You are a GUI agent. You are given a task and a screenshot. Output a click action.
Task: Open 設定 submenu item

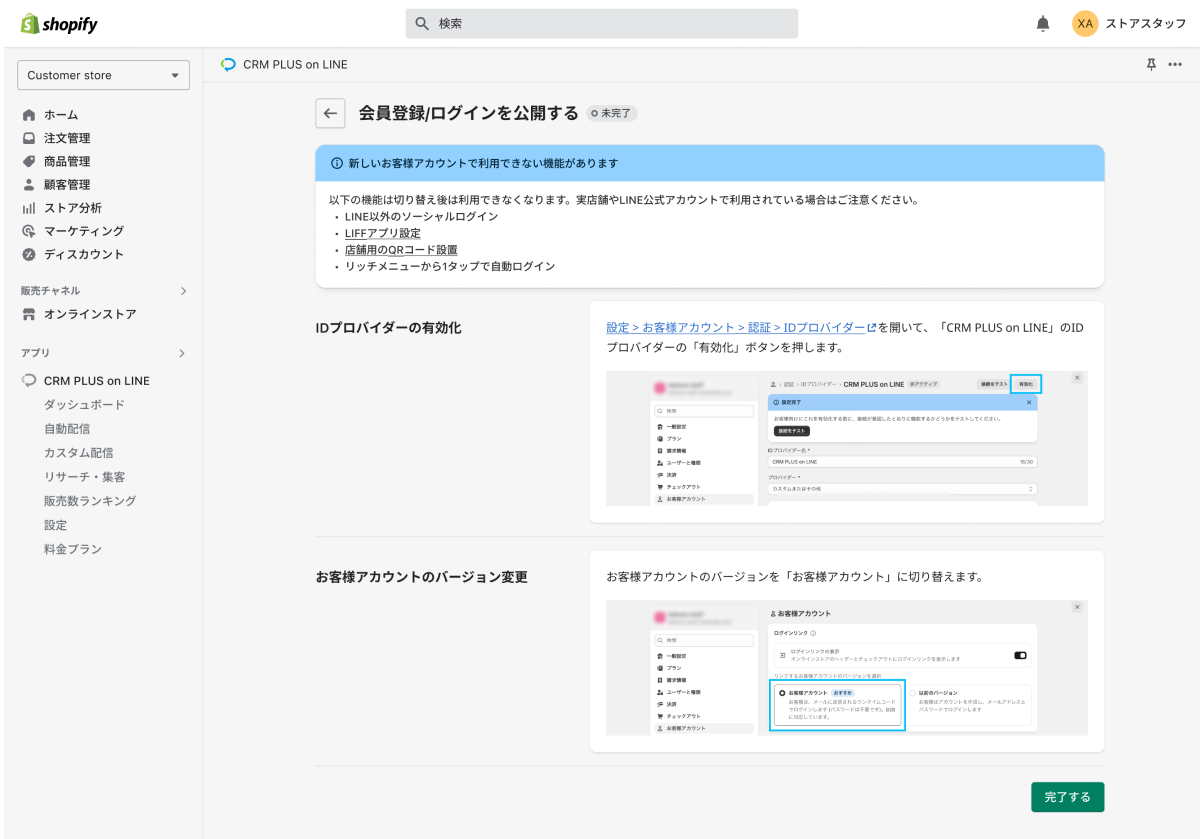click(56, 525)
